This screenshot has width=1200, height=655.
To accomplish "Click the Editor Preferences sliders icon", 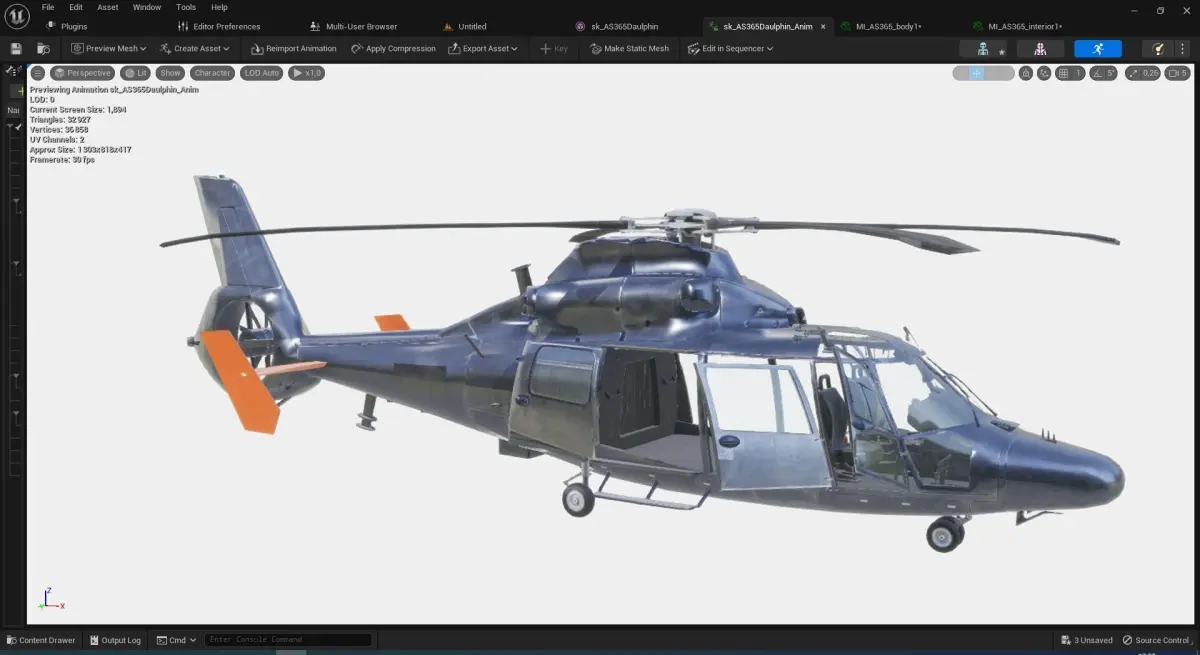I will [x=183, y=26].
